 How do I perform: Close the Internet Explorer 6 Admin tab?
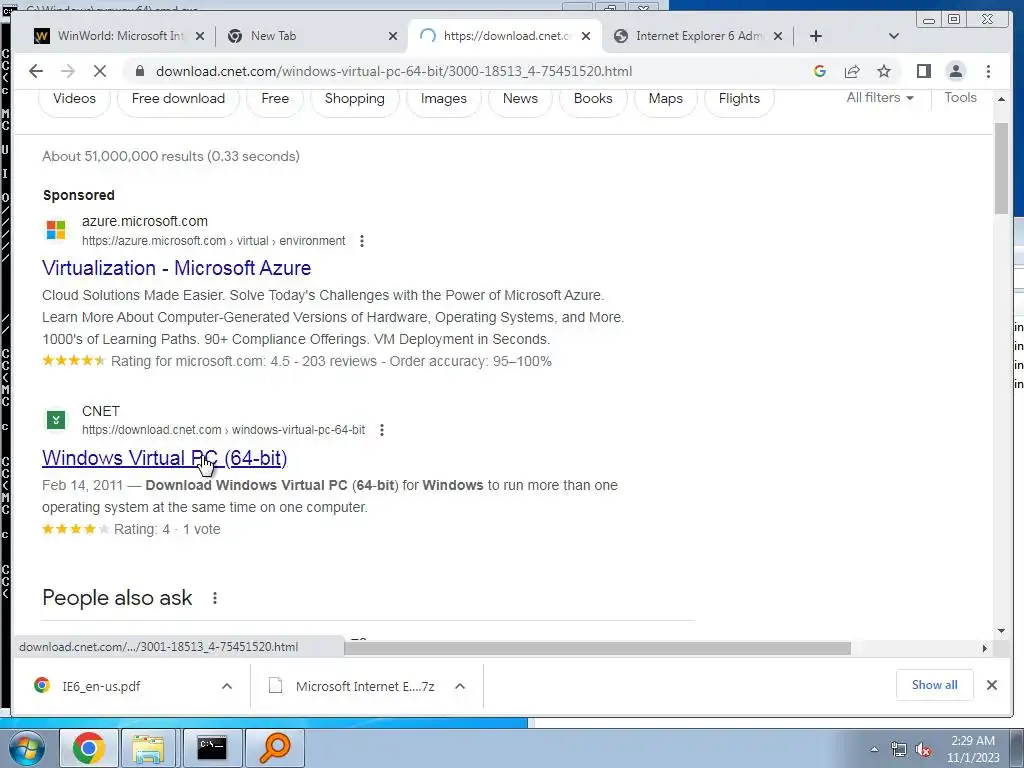click(778, 36)
